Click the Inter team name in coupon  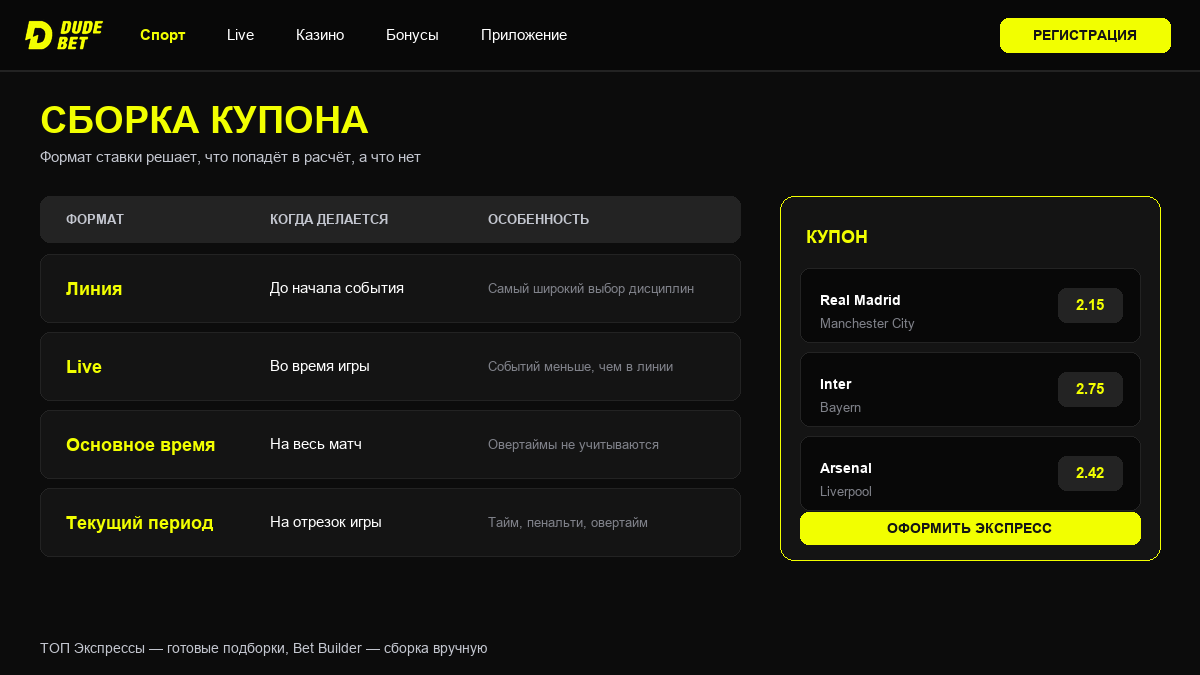(x=836, y=384)
